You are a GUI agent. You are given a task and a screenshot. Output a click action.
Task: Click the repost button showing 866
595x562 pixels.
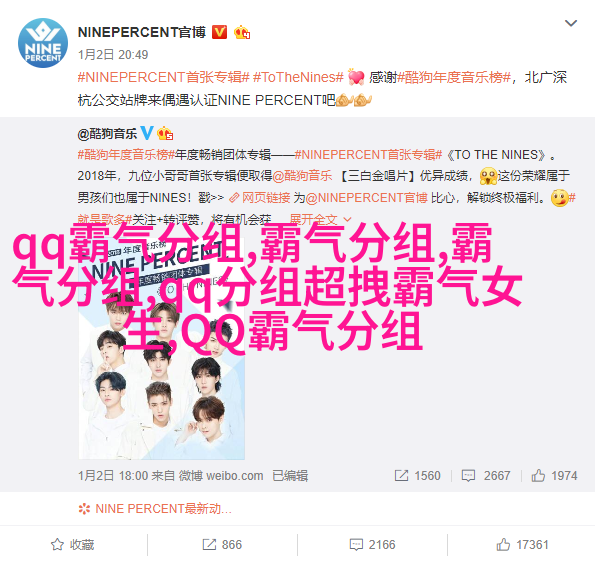coord(222,545)
